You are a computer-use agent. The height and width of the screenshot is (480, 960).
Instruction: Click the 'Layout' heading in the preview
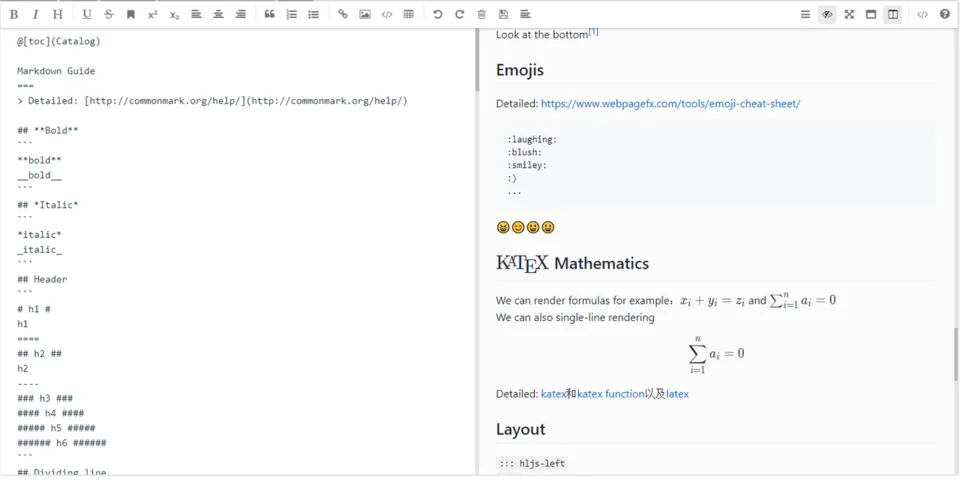[520, 429]
